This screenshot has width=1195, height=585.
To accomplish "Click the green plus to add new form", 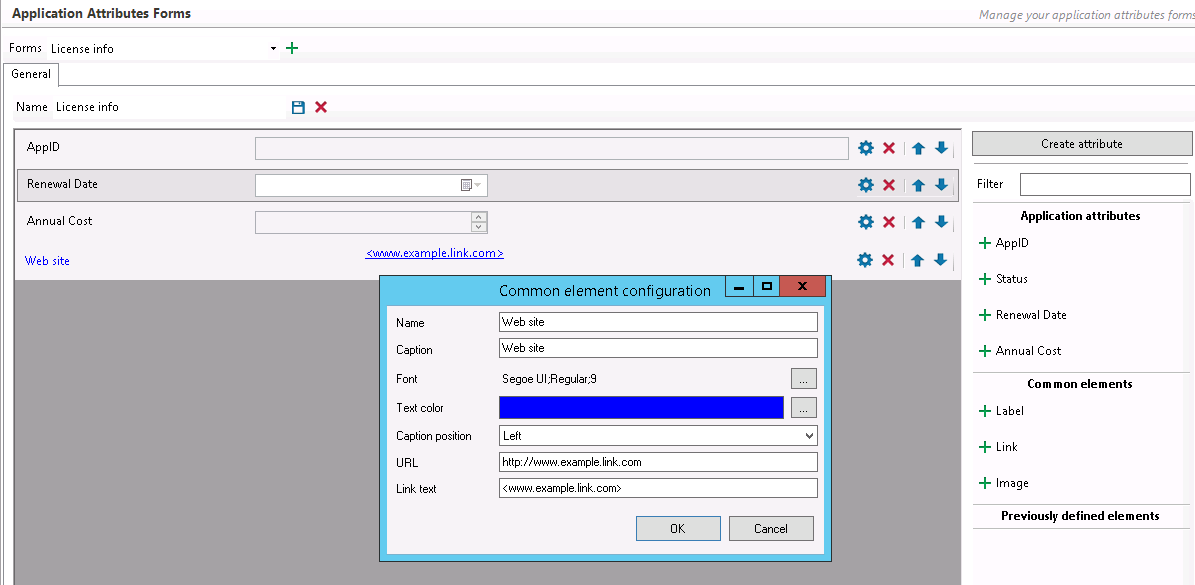I will coord(292,48).
